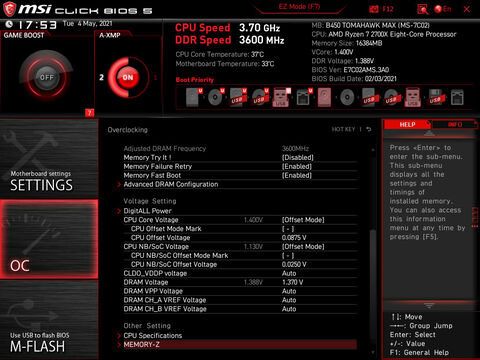The height and width of the screenshot is (360, 480).
Task: Select the legacy CD/DVD boot icon without badge
Action: 347,97
